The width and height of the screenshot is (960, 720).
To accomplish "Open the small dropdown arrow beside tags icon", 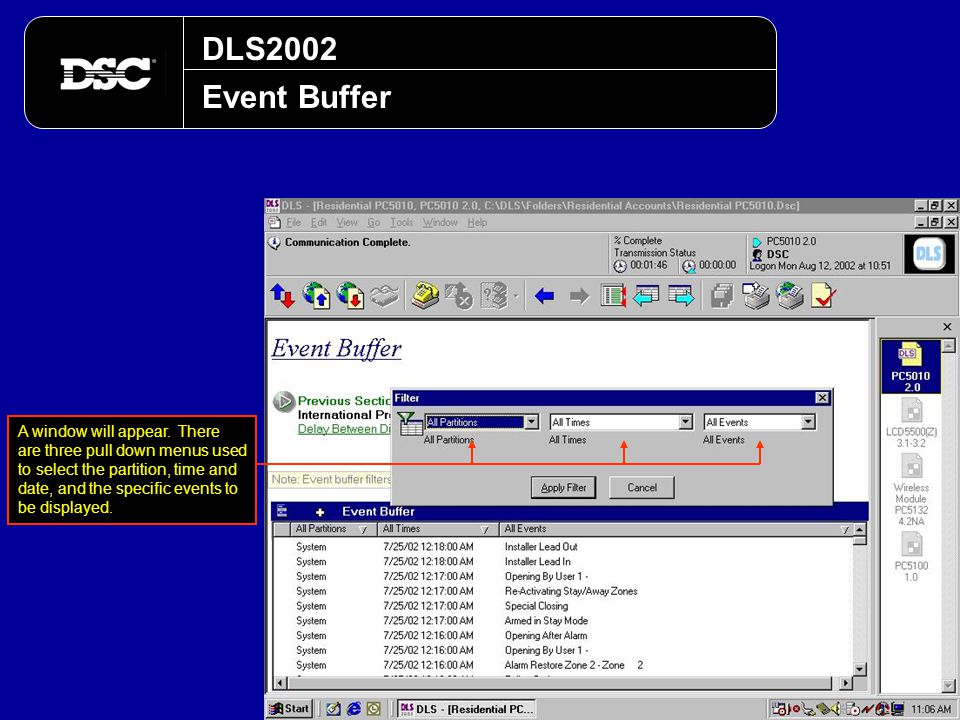I will 516,297.
